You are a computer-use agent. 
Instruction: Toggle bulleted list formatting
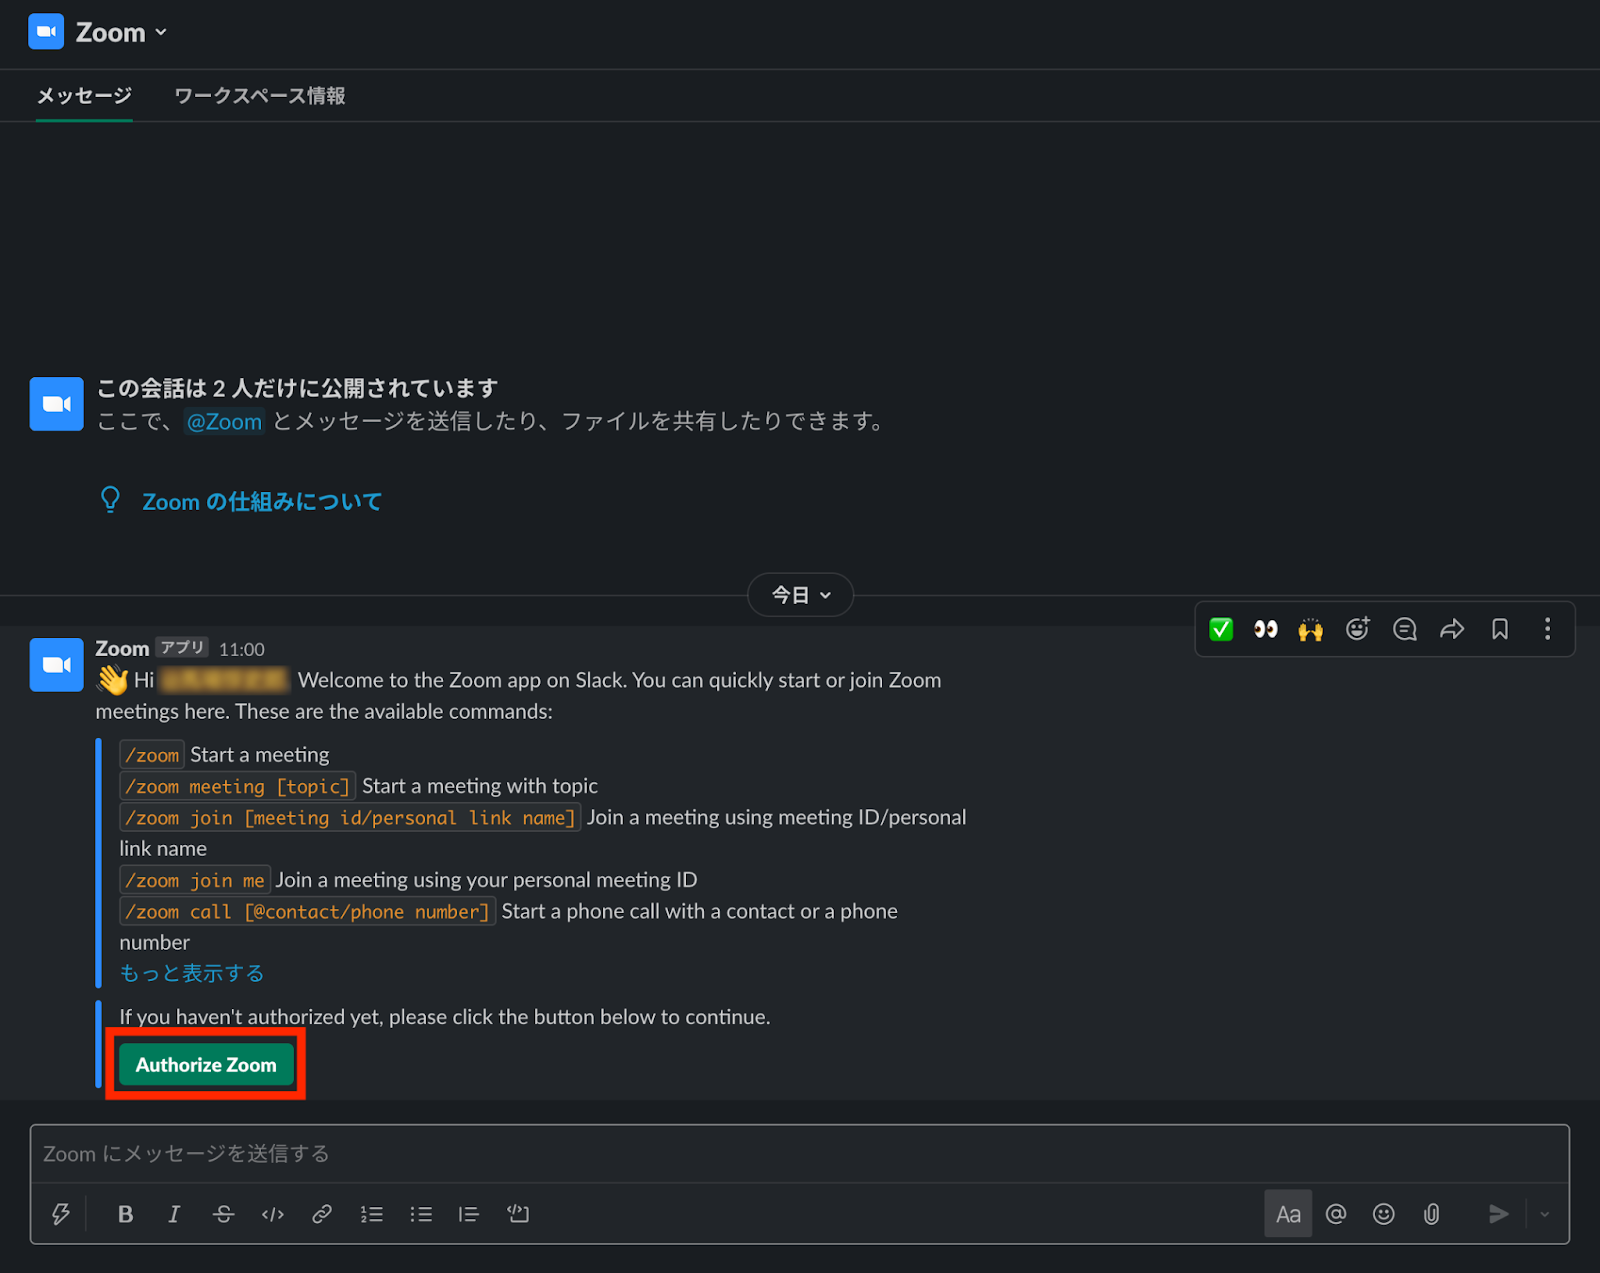(420, 1214)
